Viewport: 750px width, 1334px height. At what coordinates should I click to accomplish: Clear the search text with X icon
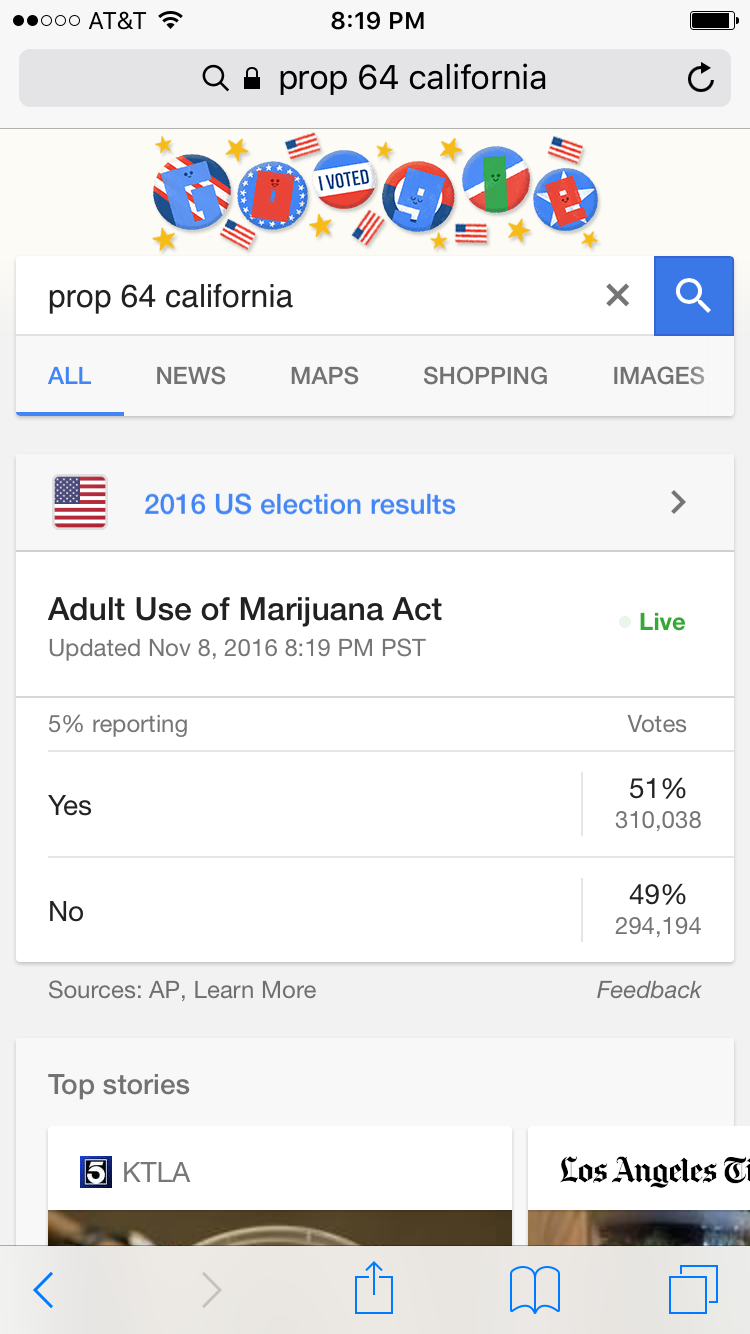(x=618, y=295)
